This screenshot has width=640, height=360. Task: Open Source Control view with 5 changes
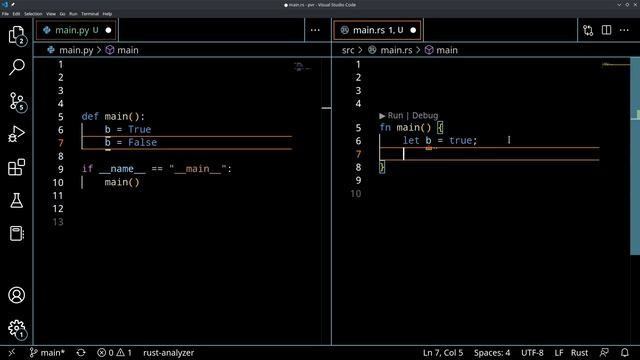(x=16, y=101)
